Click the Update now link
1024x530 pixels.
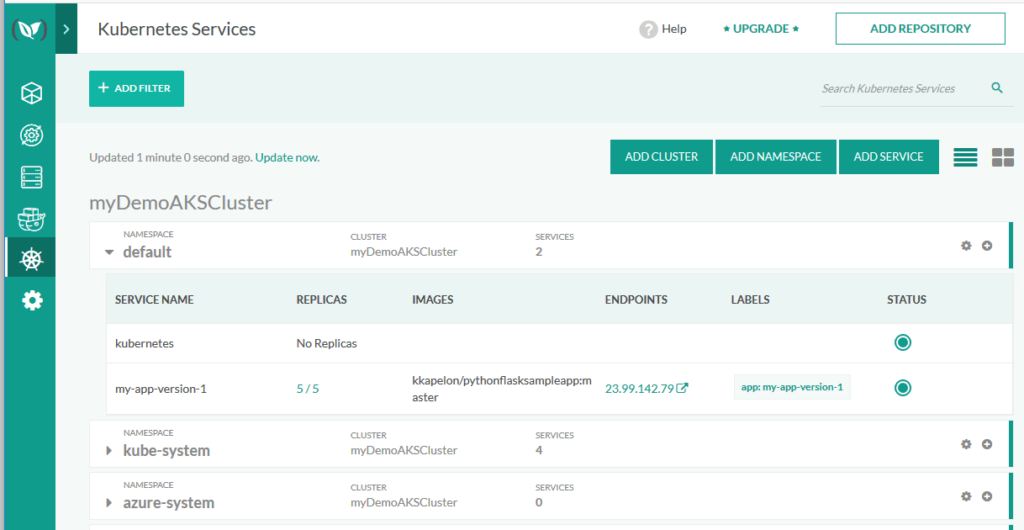coord(287,157)
